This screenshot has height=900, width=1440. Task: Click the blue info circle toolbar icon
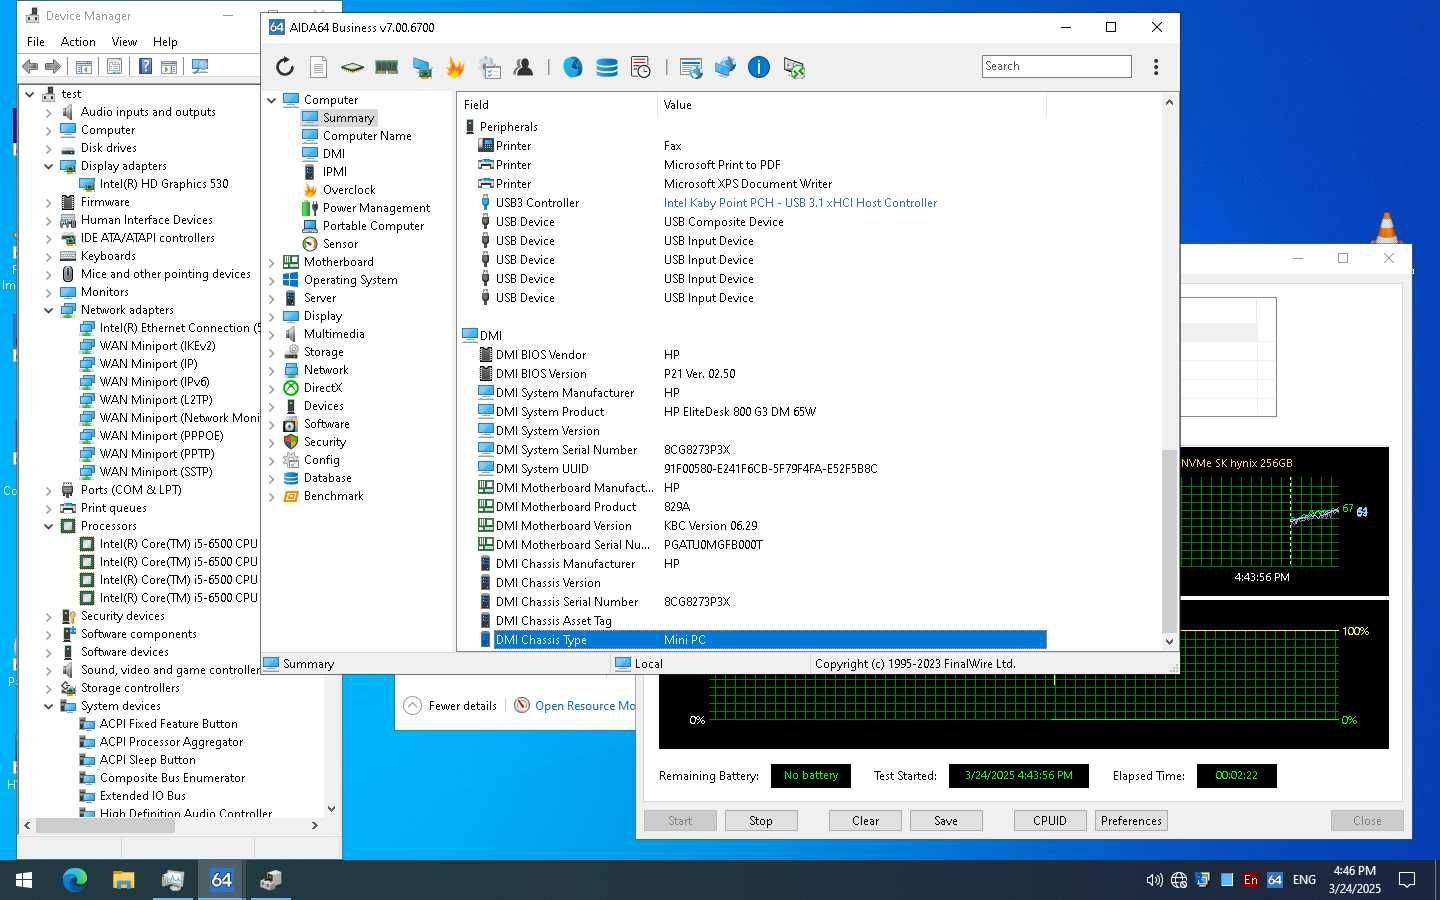pos(759,67)
